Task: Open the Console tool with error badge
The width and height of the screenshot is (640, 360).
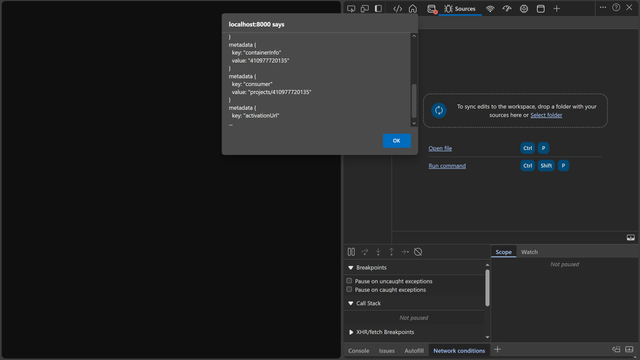Action: click(432, 9)
